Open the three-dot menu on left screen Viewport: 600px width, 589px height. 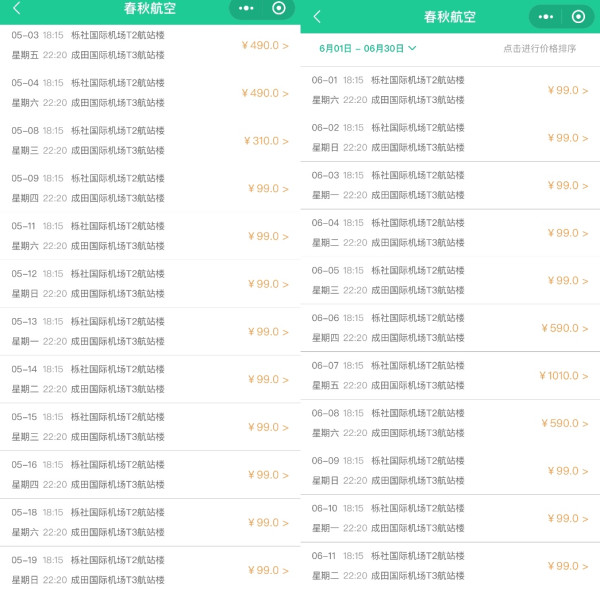click(246, 8)
